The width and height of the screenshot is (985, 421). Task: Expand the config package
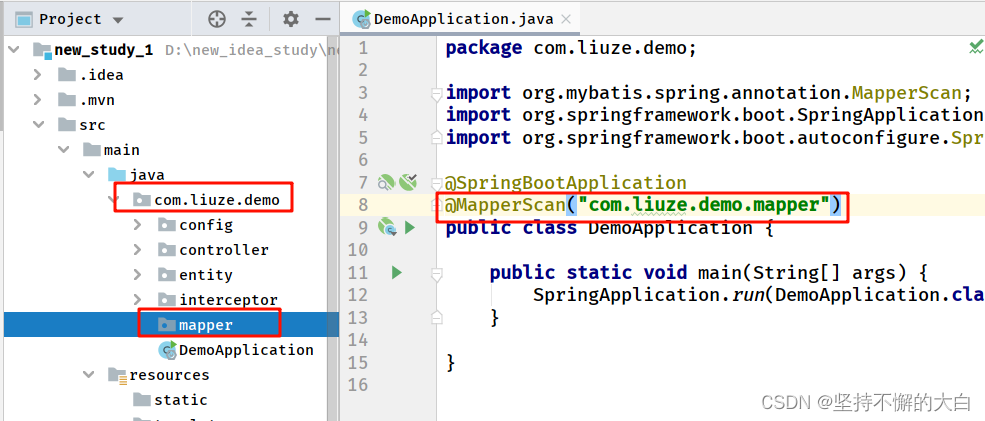138,225
